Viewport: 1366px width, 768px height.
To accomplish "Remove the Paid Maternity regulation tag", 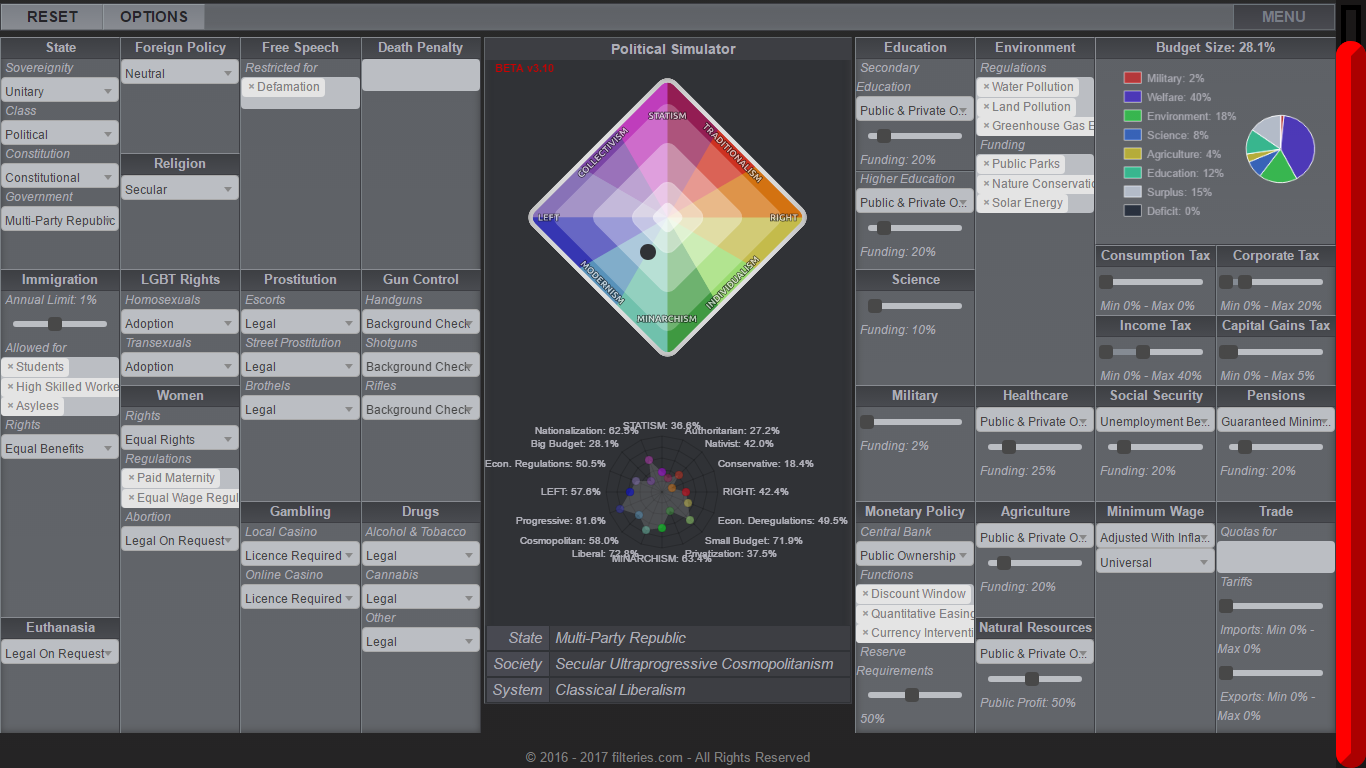I will [131, 478].
